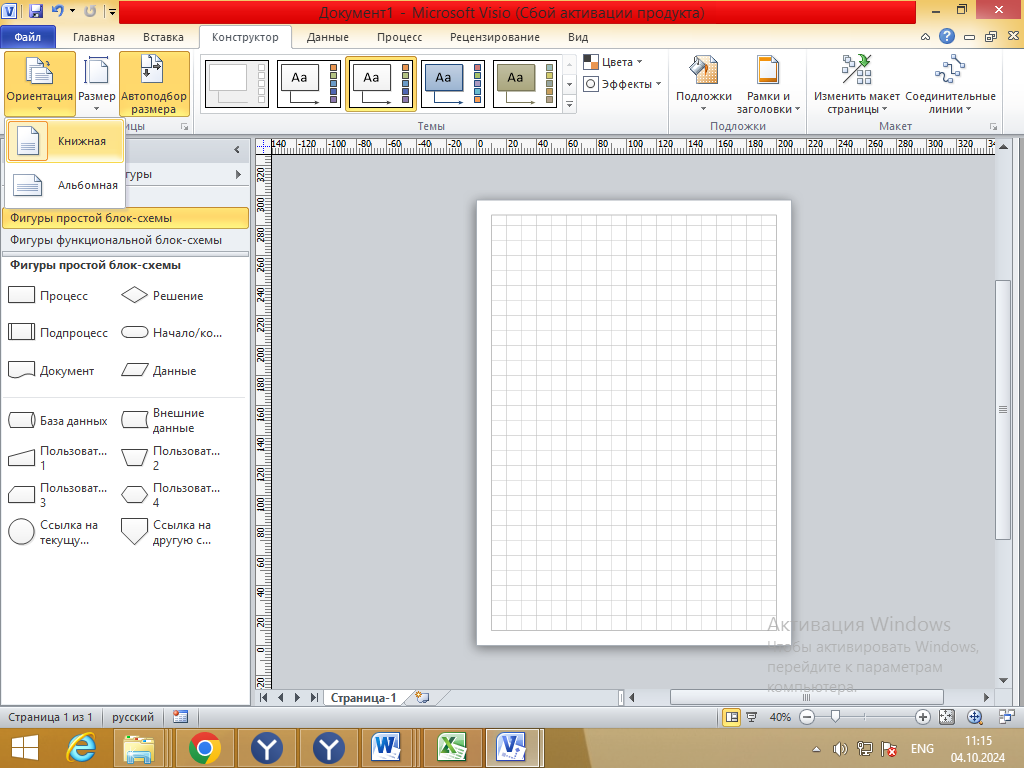Open Соединительные линии connectors menu
1024x768 pixels.
point(950,84)
